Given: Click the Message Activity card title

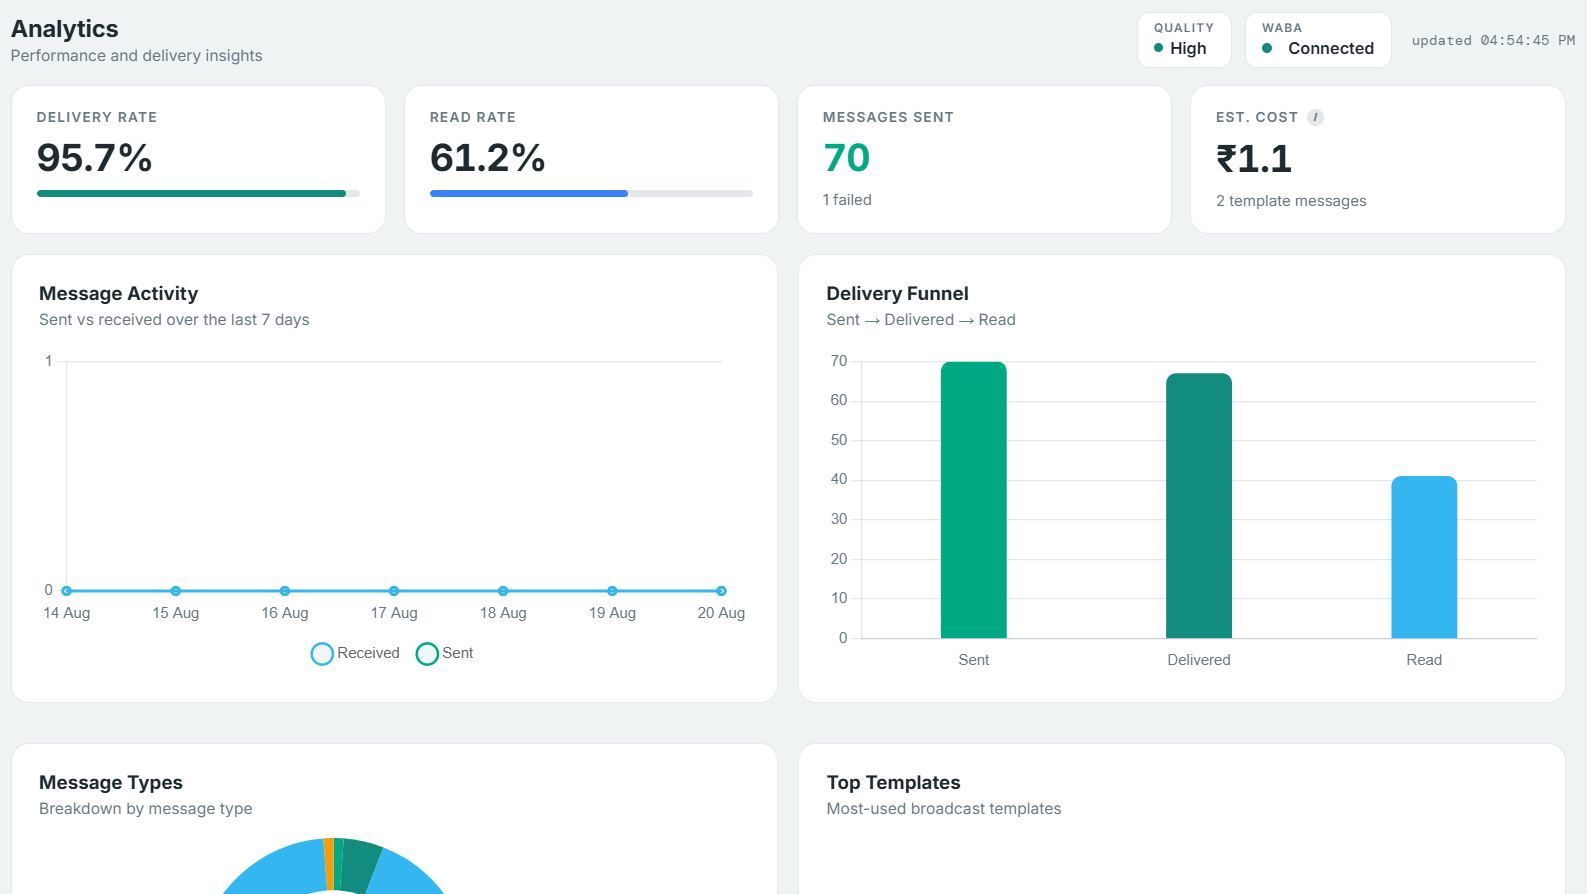Looking at the screenshot, I should point(119,294).
